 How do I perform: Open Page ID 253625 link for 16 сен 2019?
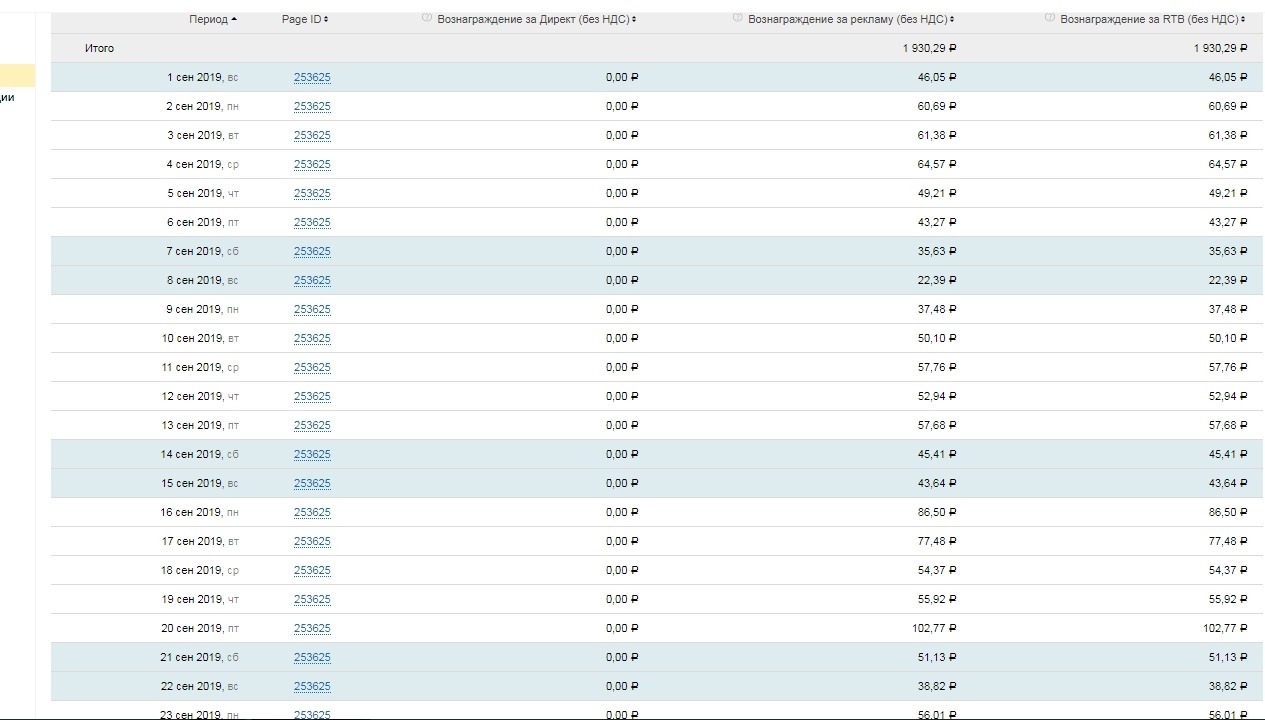(x=312, y=512)
